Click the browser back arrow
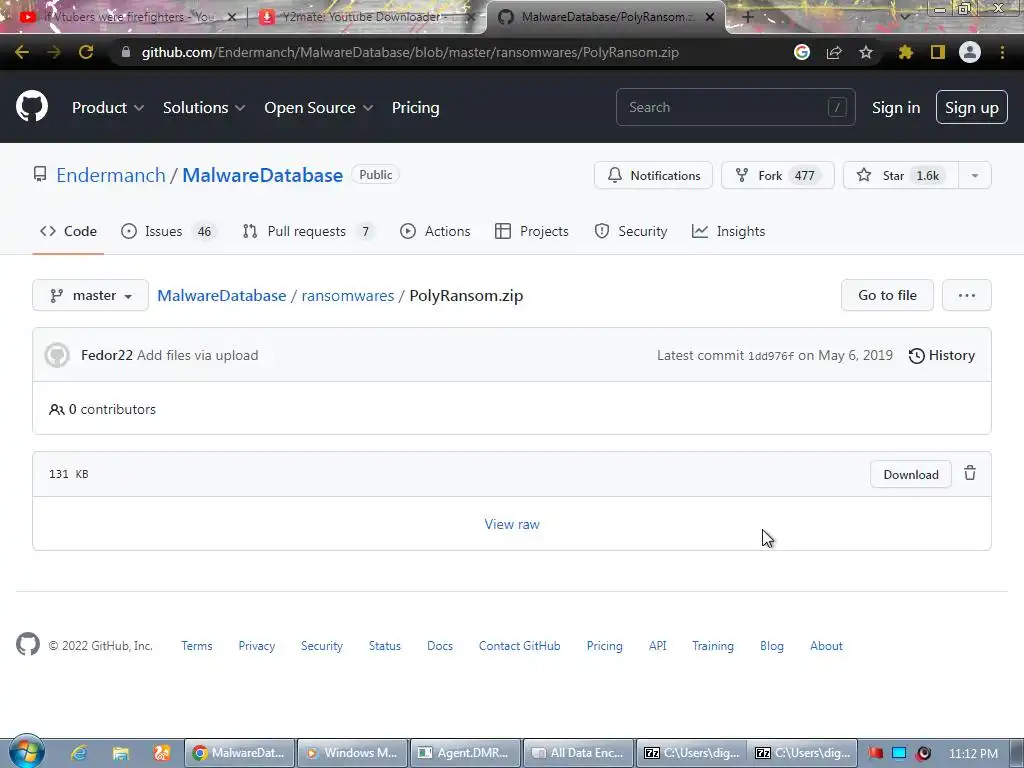The image size is (1024, 768). click(x=22, y=52)
